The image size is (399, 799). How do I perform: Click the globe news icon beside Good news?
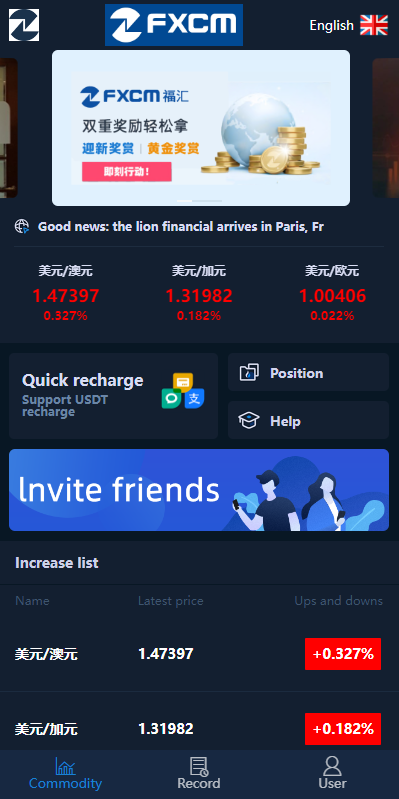22,226
